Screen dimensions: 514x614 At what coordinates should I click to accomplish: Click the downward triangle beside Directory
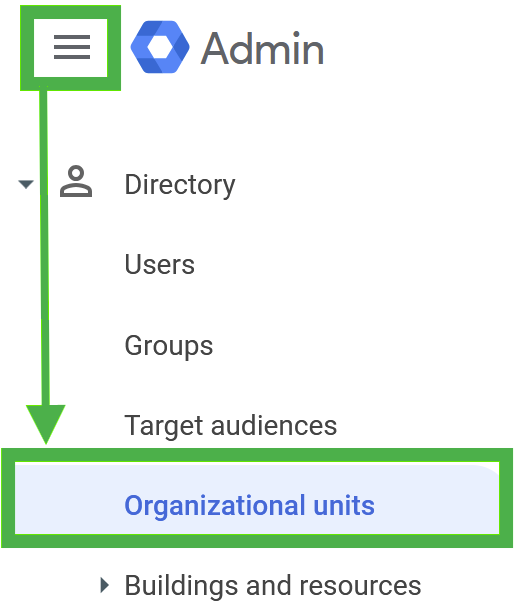point(26,184)
